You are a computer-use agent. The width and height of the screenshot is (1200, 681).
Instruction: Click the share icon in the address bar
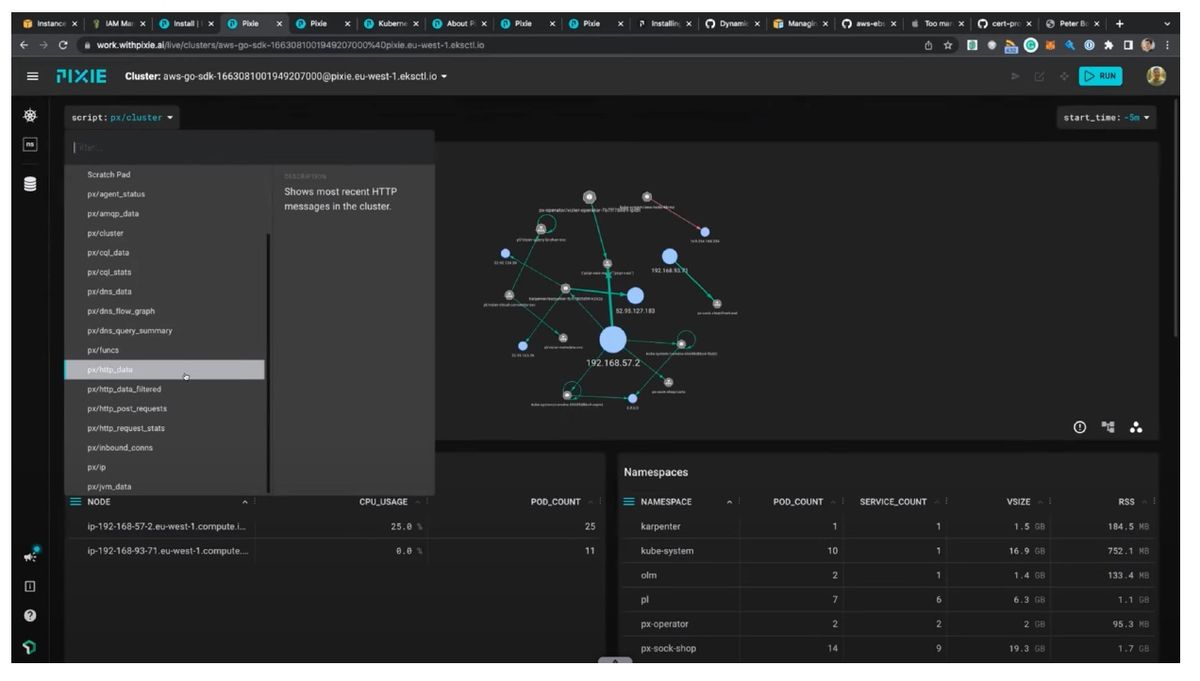[928, 45]
